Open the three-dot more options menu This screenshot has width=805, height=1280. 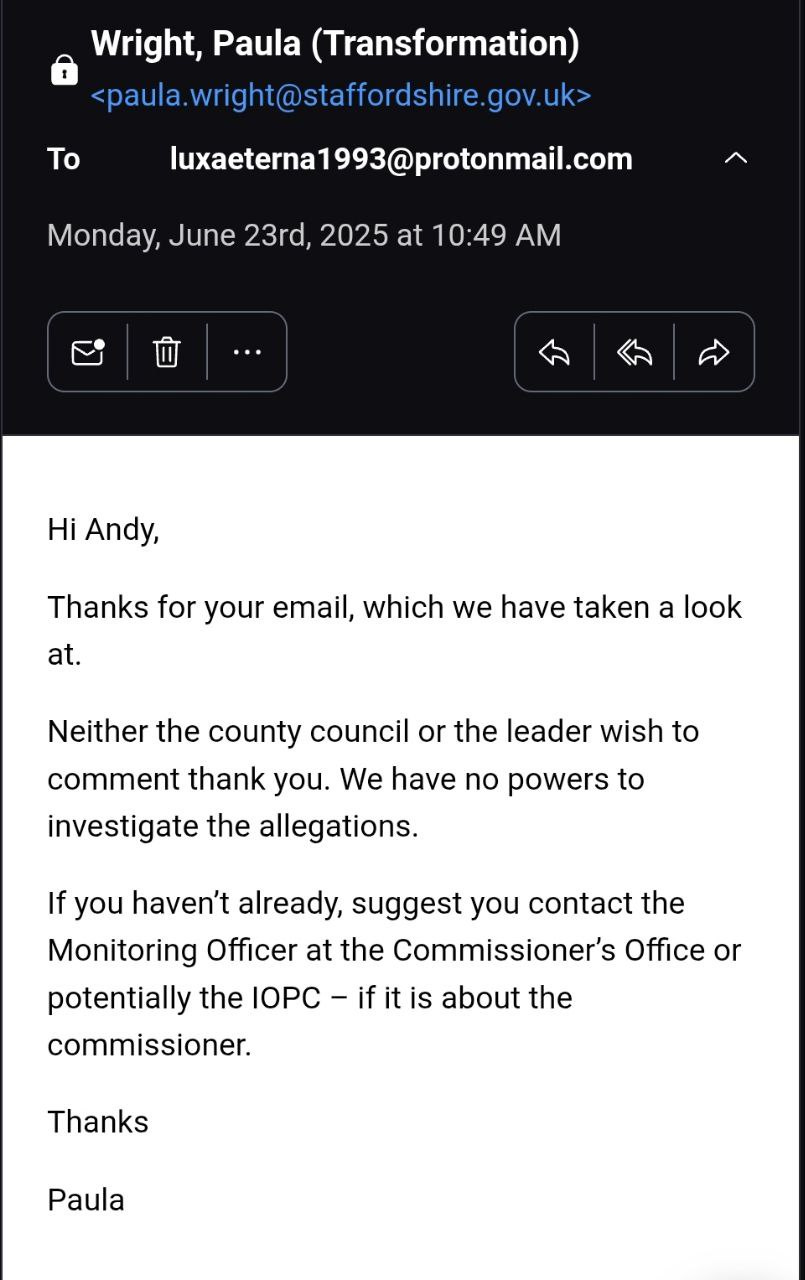tap(247, 352)
